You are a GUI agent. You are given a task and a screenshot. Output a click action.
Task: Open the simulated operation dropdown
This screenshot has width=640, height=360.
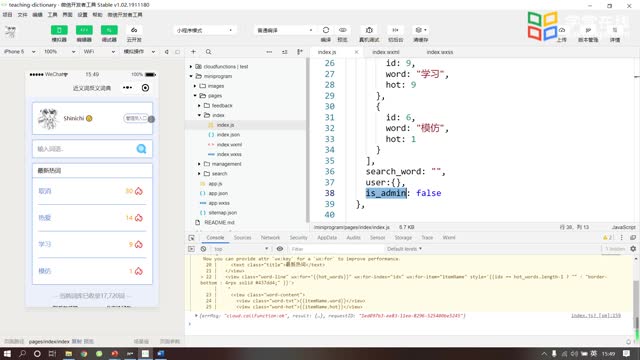(x=139, y=52)
